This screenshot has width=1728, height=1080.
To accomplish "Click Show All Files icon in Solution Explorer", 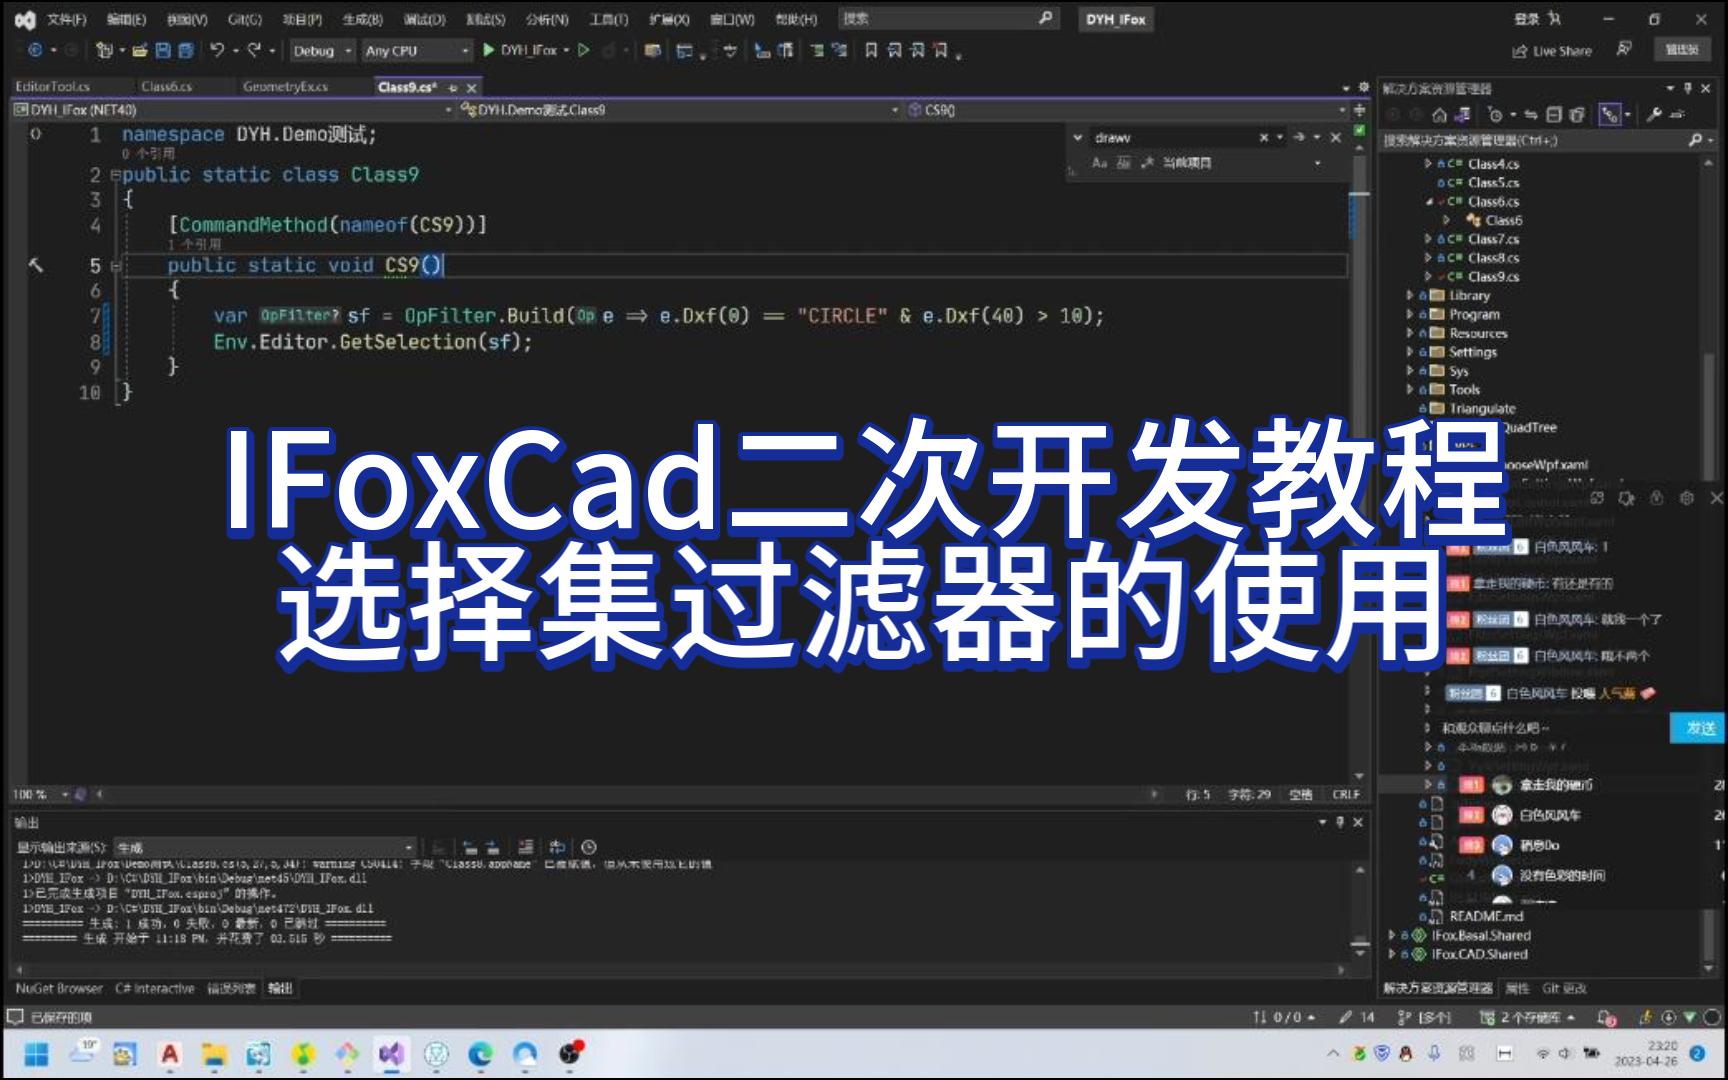I will (1577, 115).
